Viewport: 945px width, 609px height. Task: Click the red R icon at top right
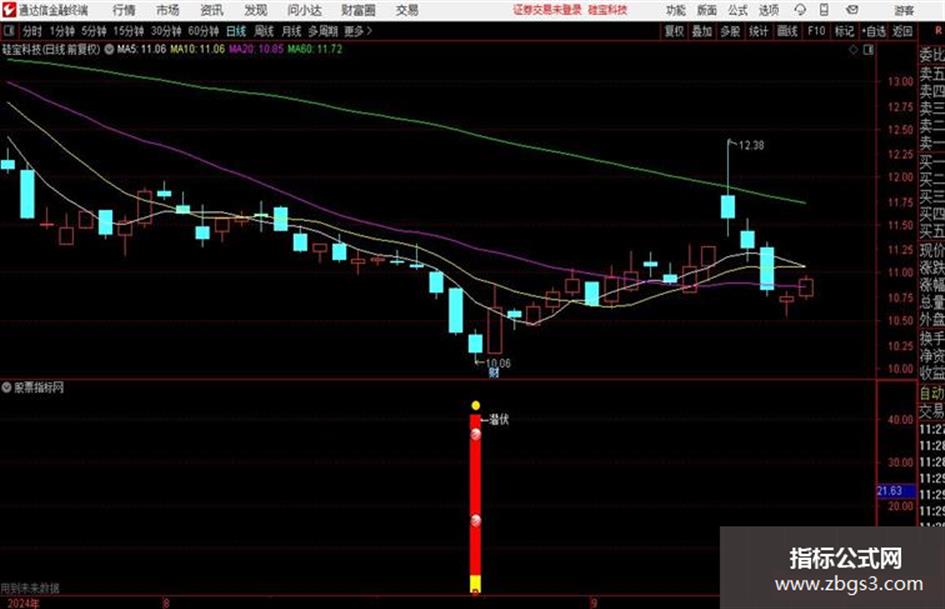939,30
